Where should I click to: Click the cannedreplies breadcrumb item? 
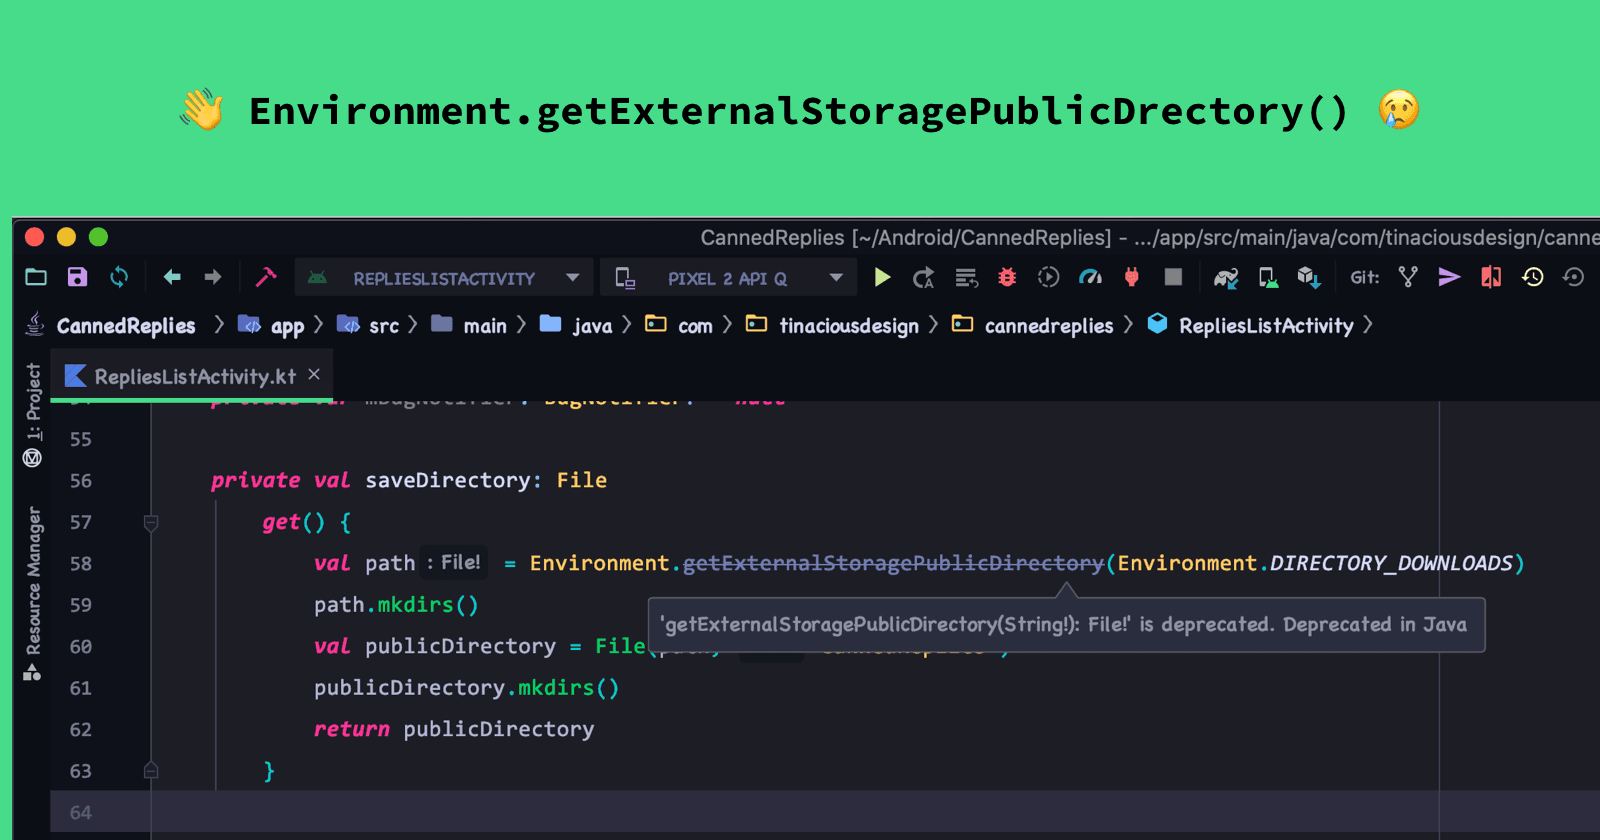click(1048, 326)
